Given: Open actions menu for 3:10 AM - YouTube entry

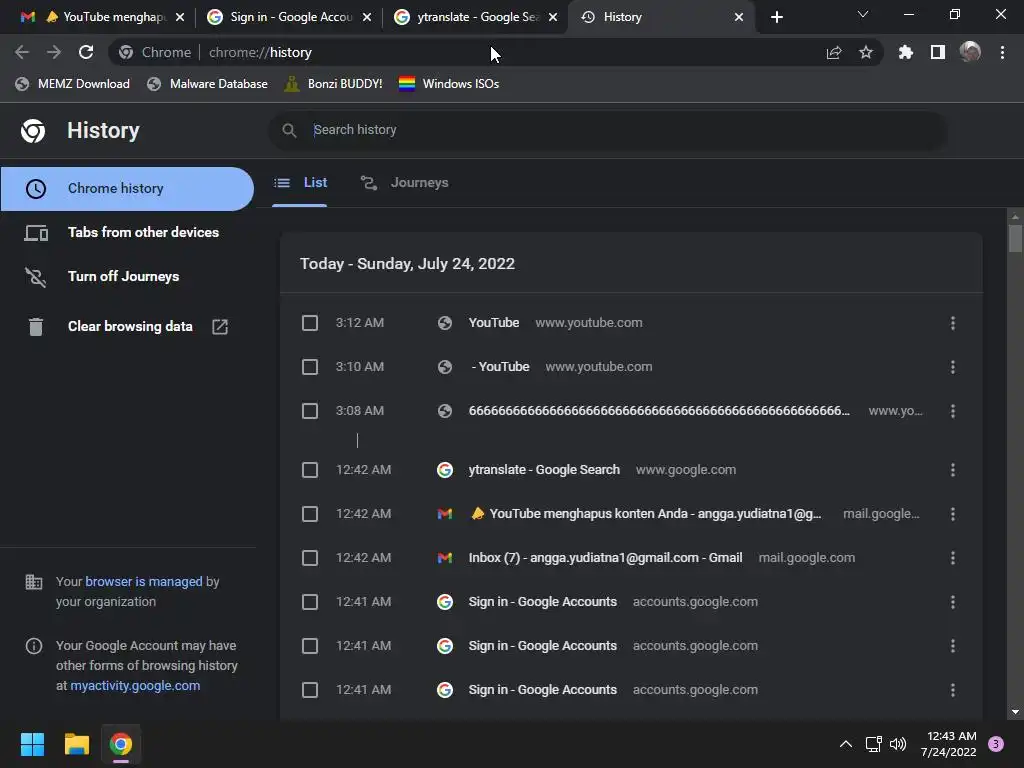Looking at the screenshot, I should pyautogui.click(x=953, y=367).
